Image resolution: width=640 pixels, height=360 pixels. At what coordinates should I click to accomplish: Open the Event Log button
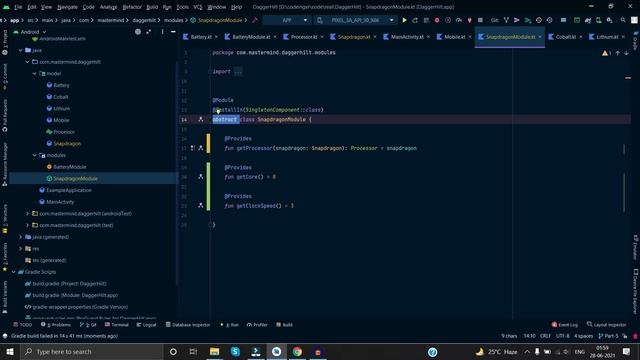pyautogui.click(x=564, y=325)
